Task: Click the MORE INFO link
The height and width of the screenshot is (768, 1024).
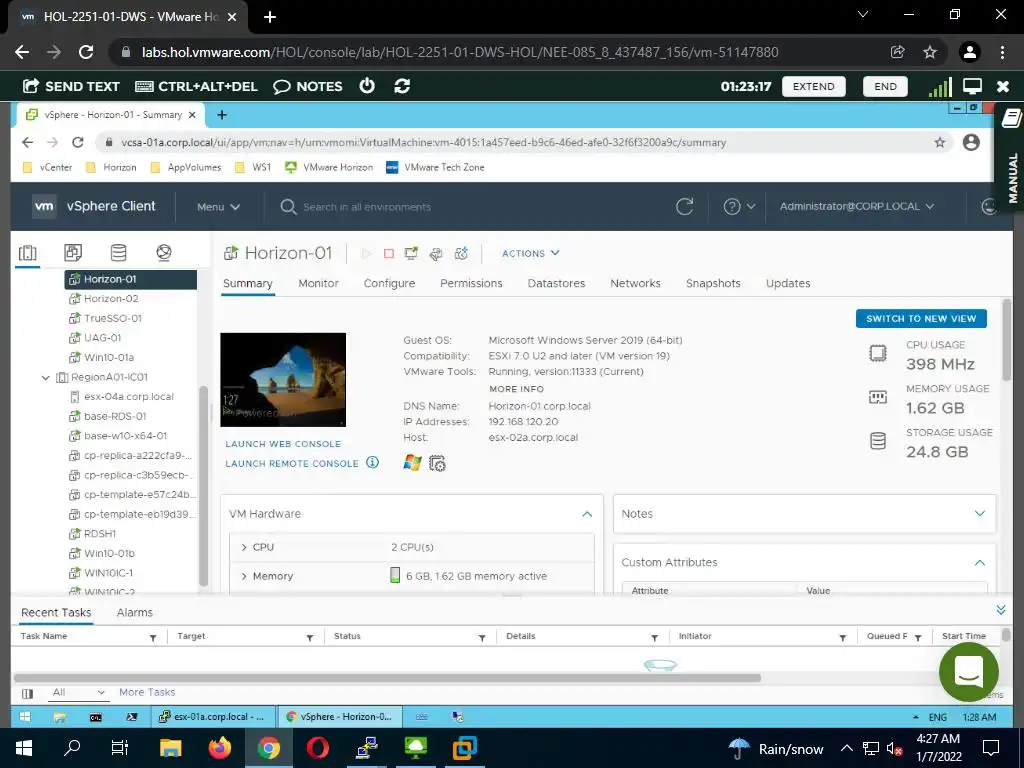Action: click(516, 389)
